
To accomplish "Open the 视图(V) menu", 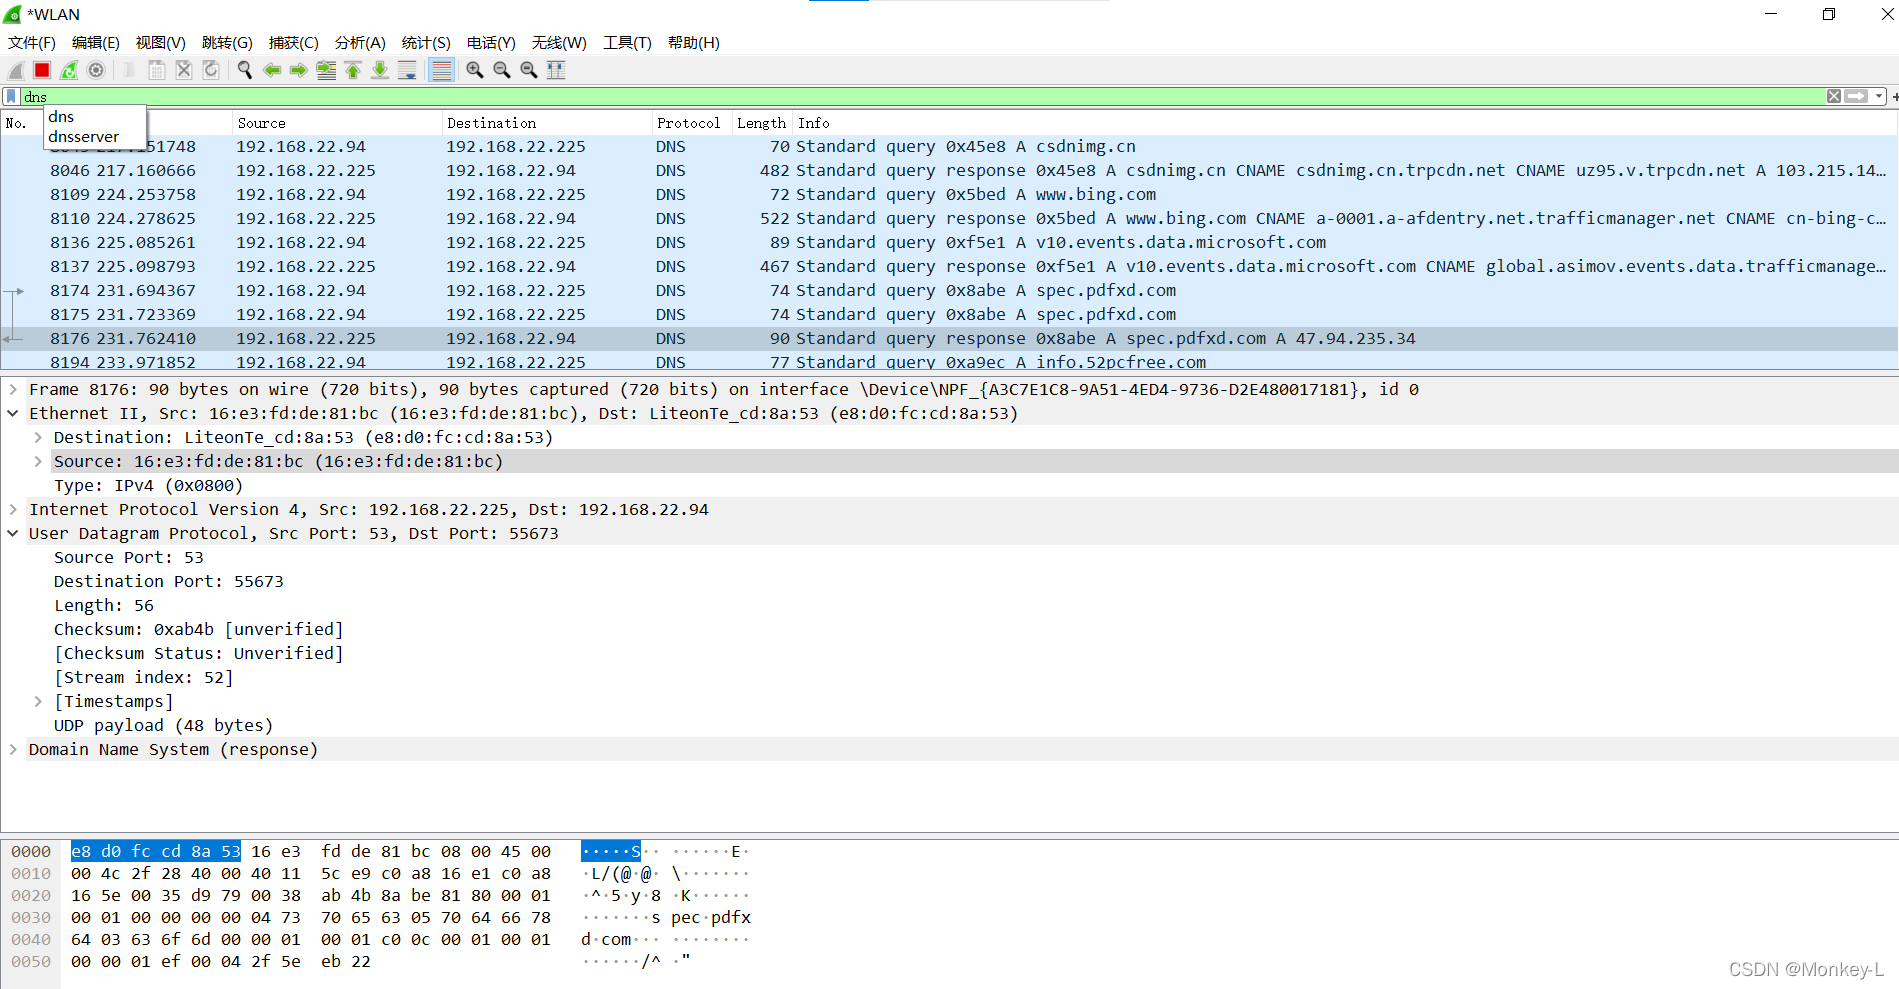I will pos(161,43).
